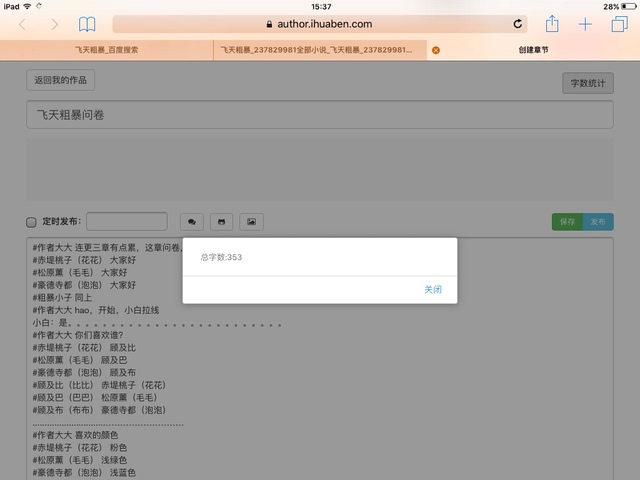Click 关闭 to dismiss word count dialog
Image resolution: width=640 pixels, height=480 pixels.
point(432,289)
